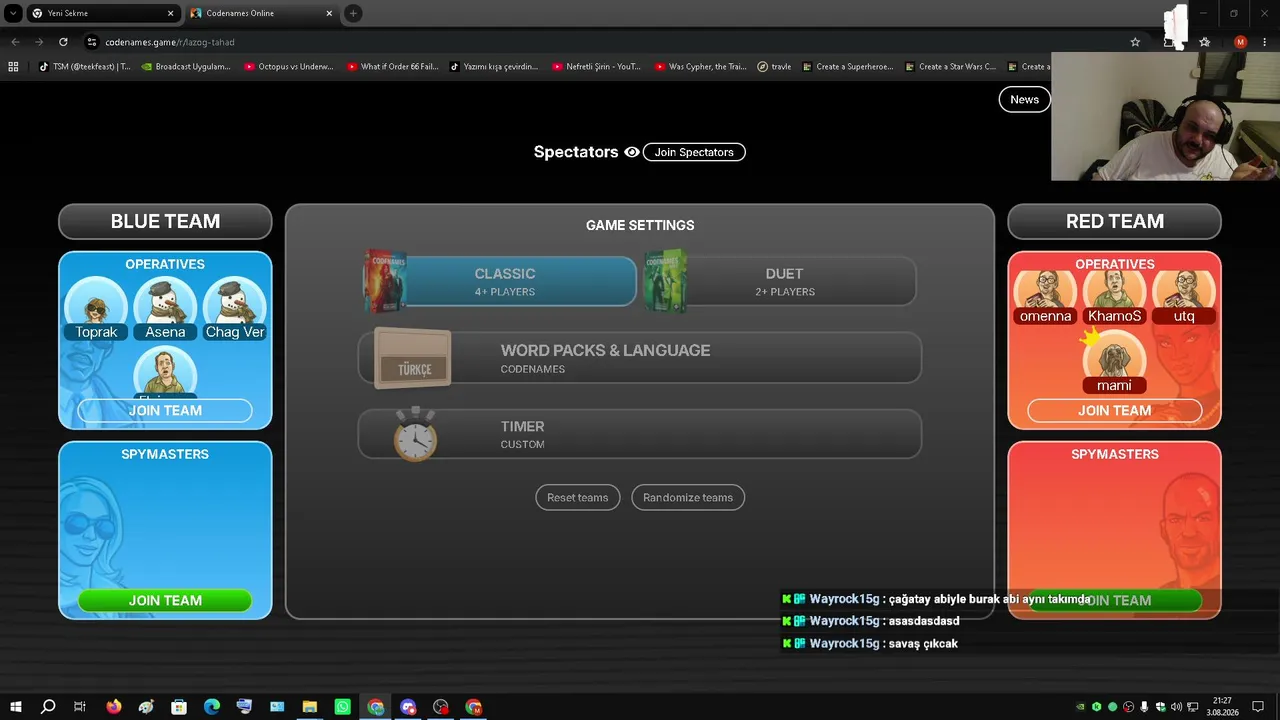
Task: Open the Octopus vs Underwater bookmark
Action: point(288,67)
